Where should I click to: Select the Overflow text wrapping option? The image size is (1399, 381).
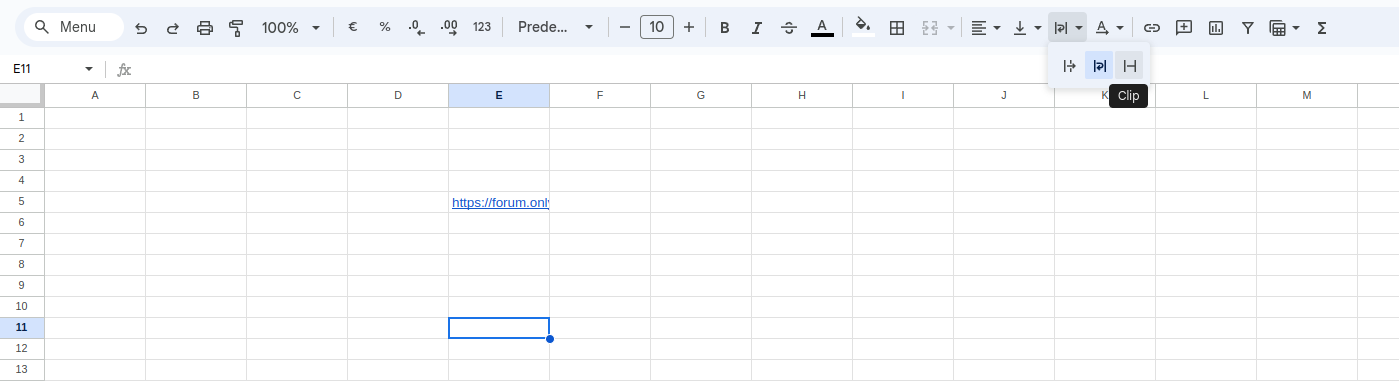1070,66
